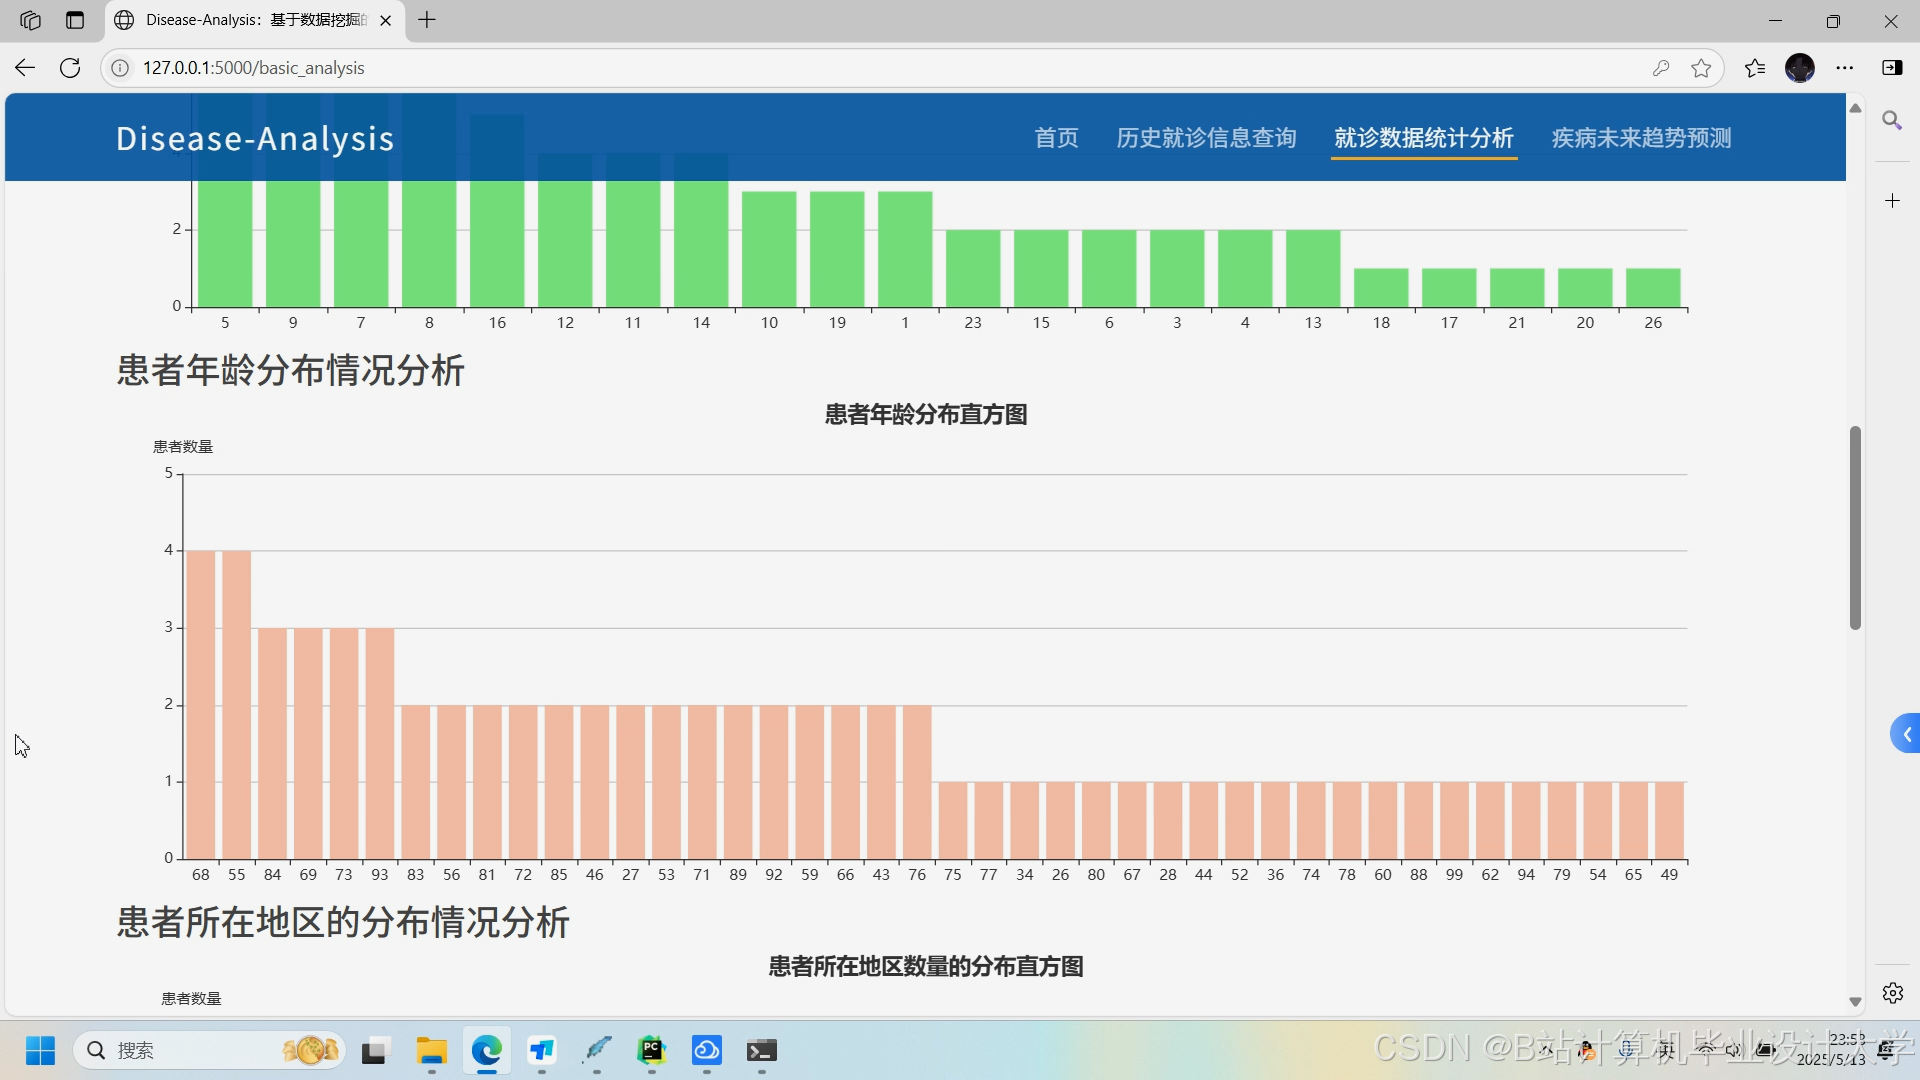Open saved passwords via the key icon

point(1661,67)
